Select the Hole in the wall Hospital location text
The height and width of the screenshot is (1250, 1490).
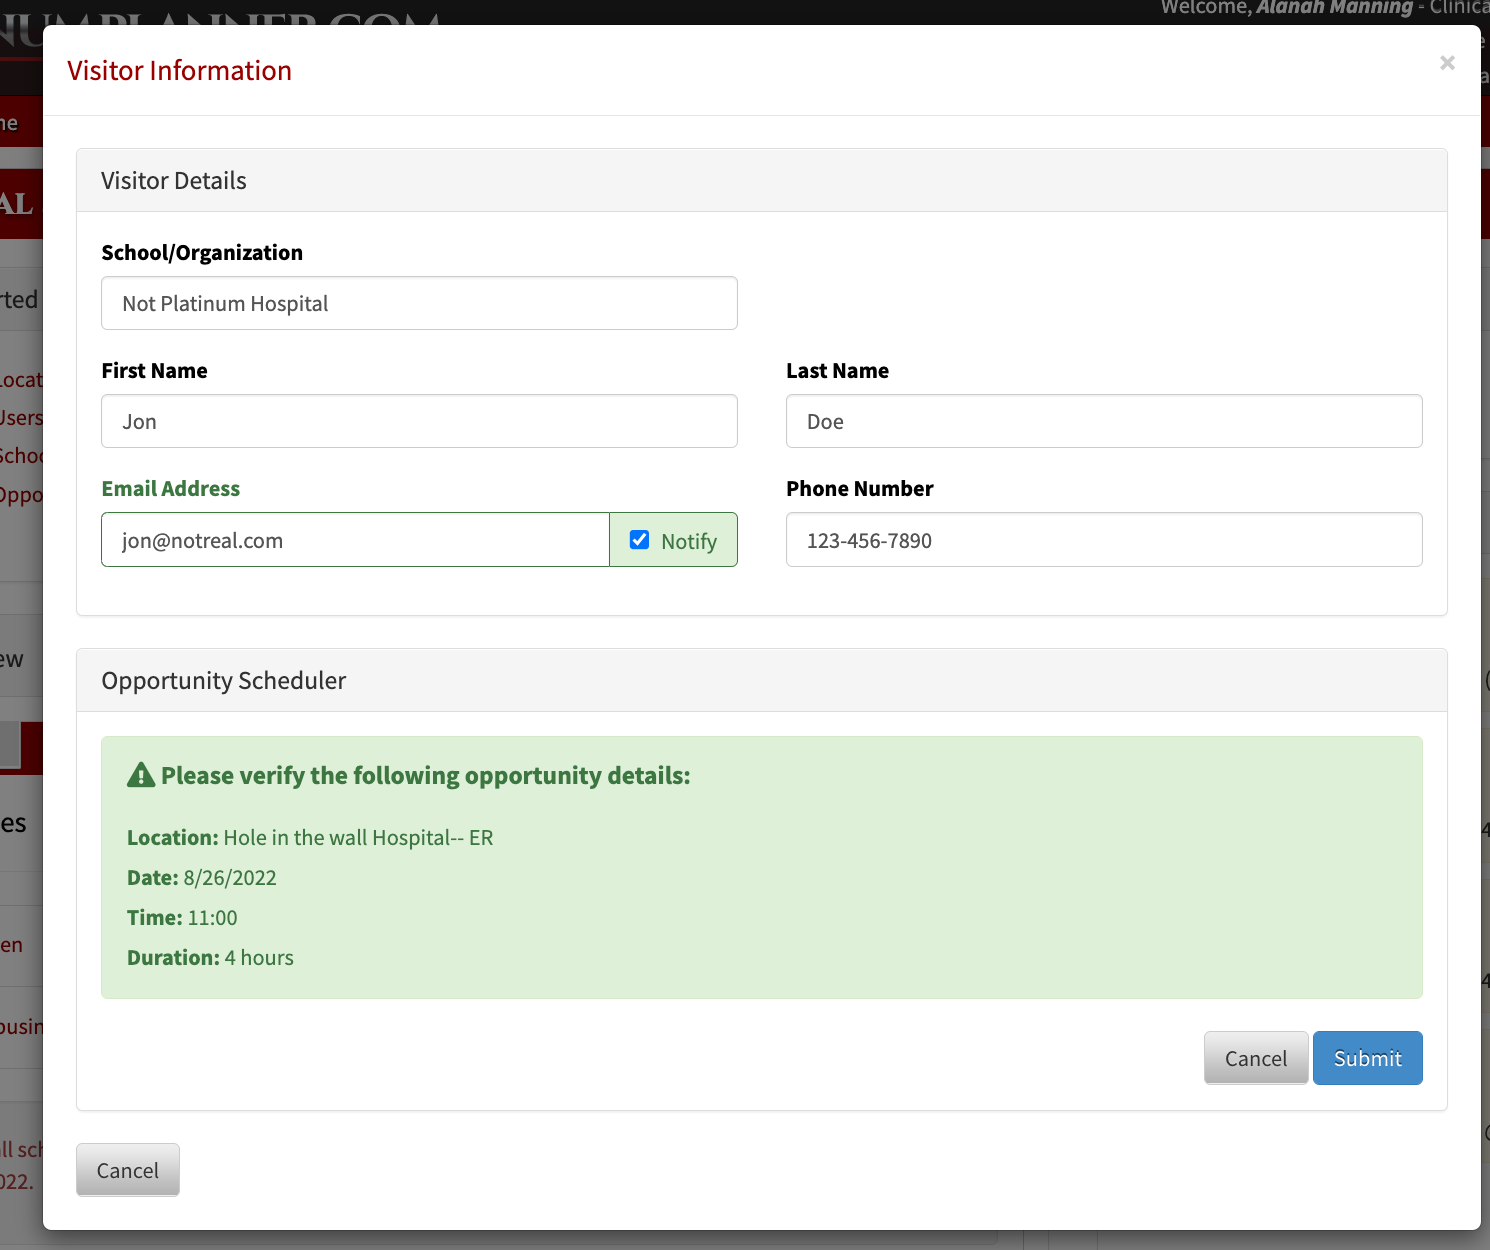pos(357,837)
